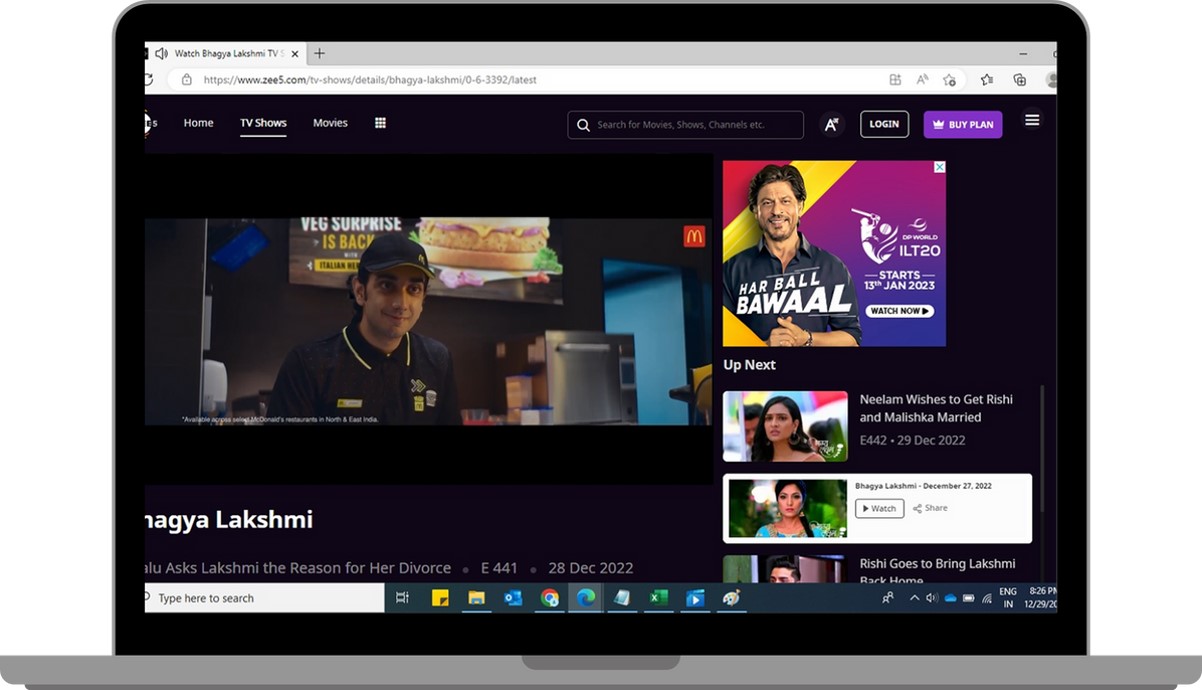
Task: Share the December 27 episode
Action: [930, 508]
